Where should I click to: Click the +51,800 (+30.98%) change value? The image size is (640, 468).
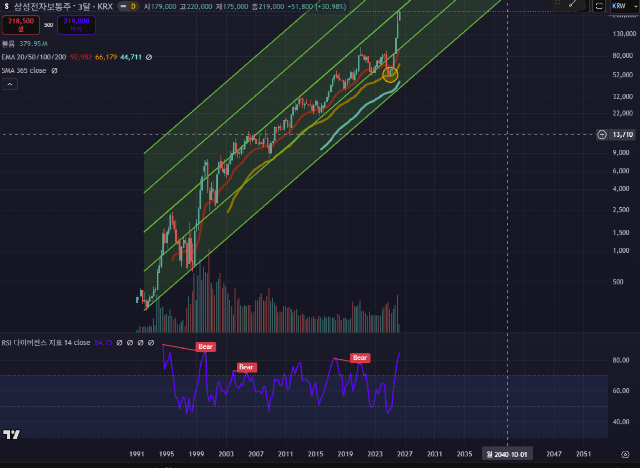(316, 7)
